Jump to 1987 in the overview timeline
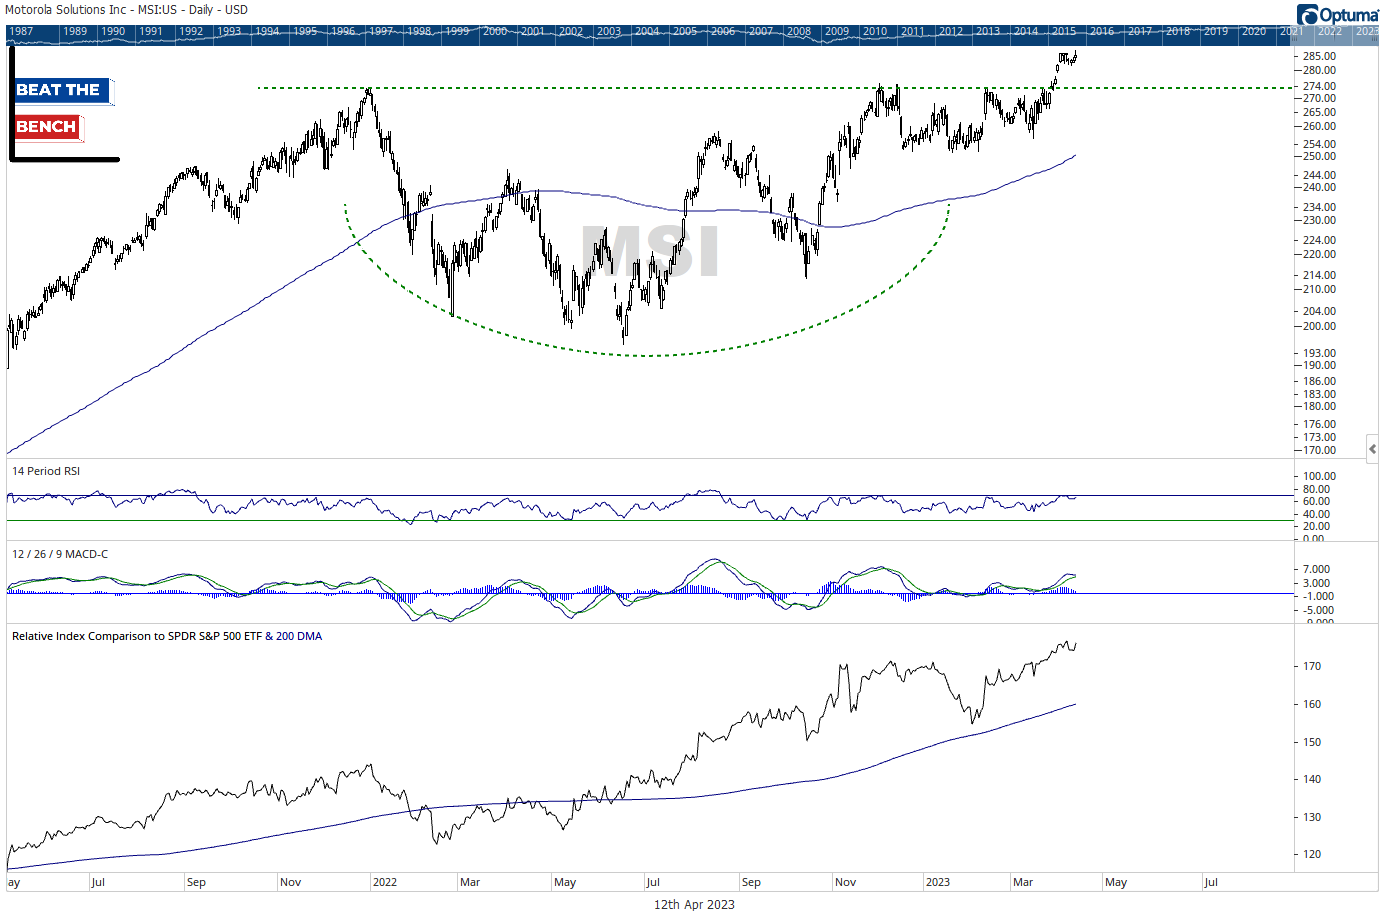 pos(21,31)
